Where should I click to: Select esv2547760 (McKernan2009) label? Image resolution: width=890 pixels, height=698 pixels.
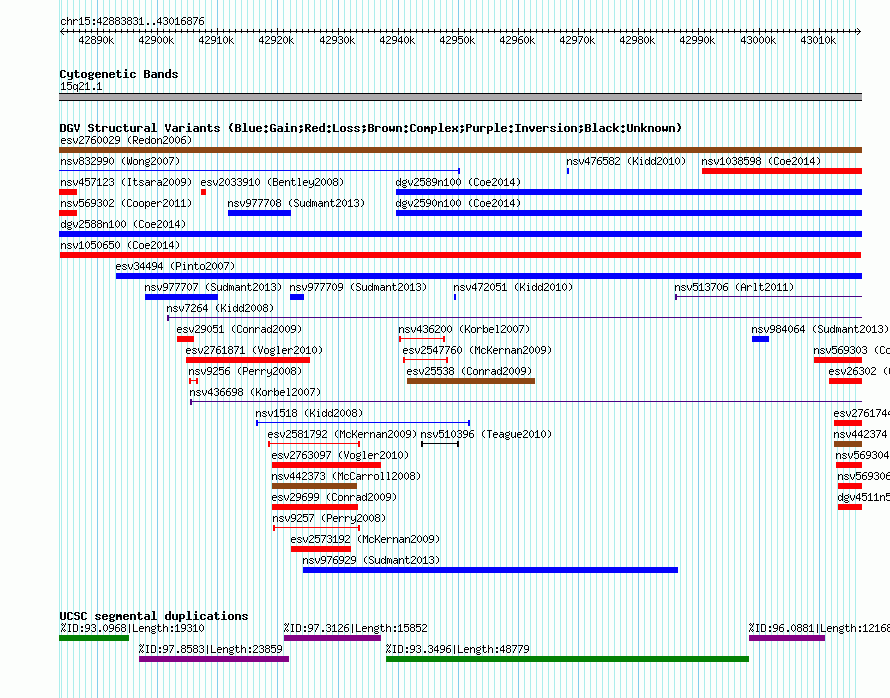(x=477, y=350)
